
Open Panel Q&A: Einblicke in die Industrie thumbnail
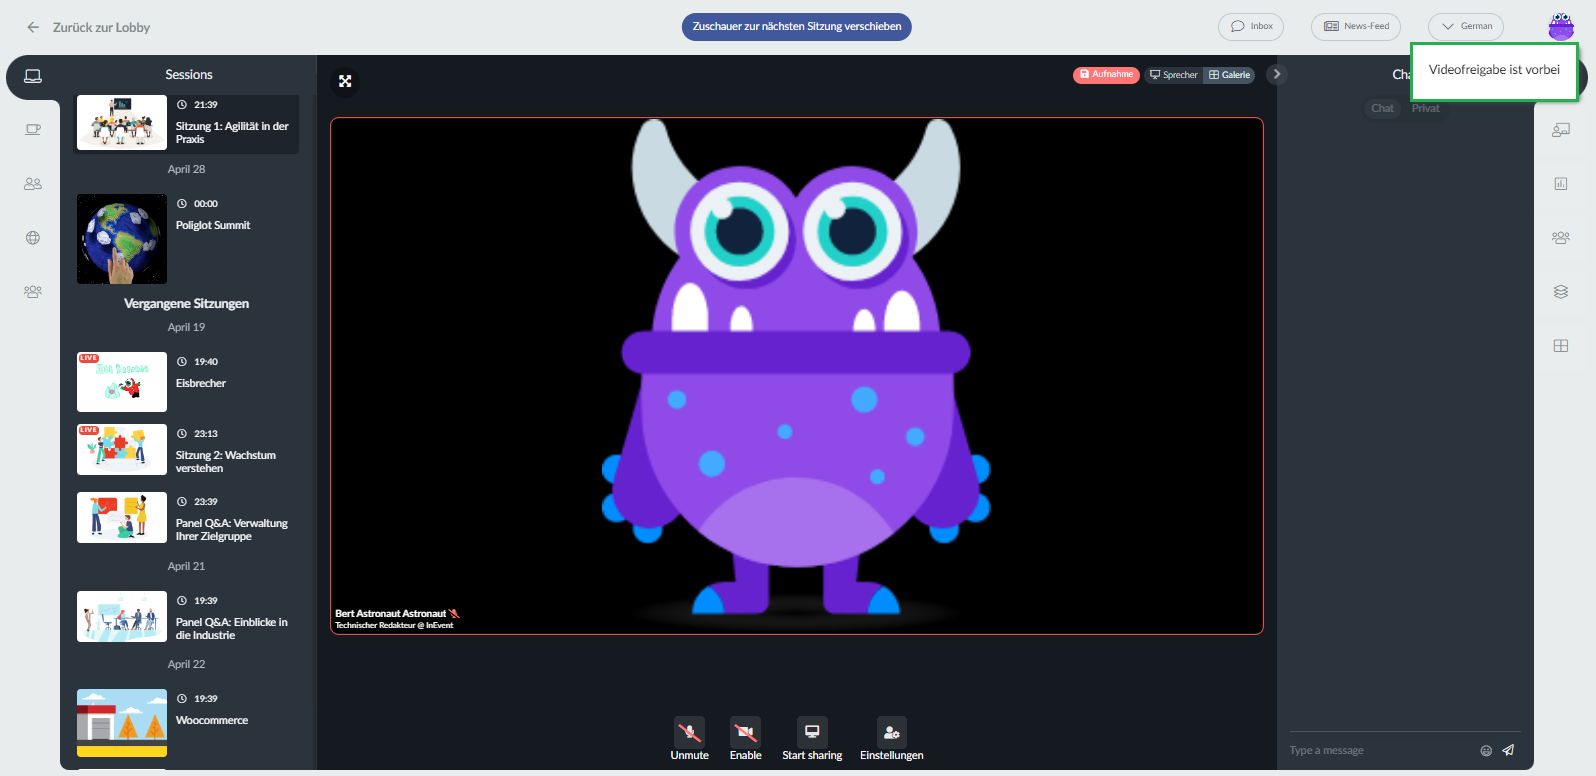pos(122,616)
